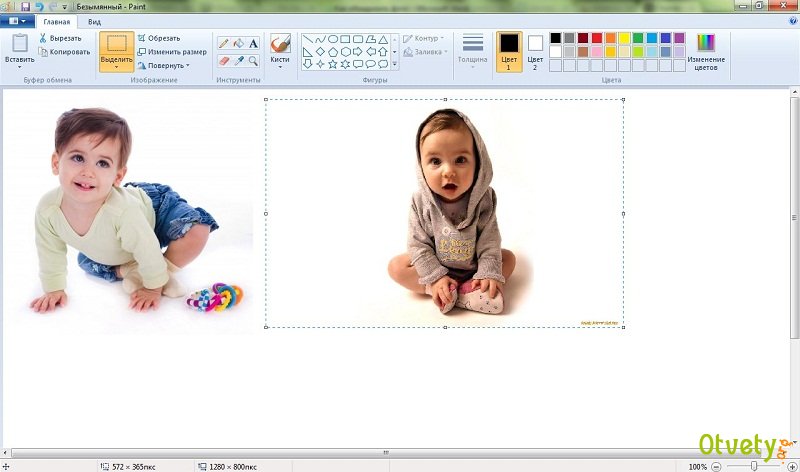Select the Text tool
Image resolution: width=800 pixels, height=472 pixels.
[x=253, y=43]
